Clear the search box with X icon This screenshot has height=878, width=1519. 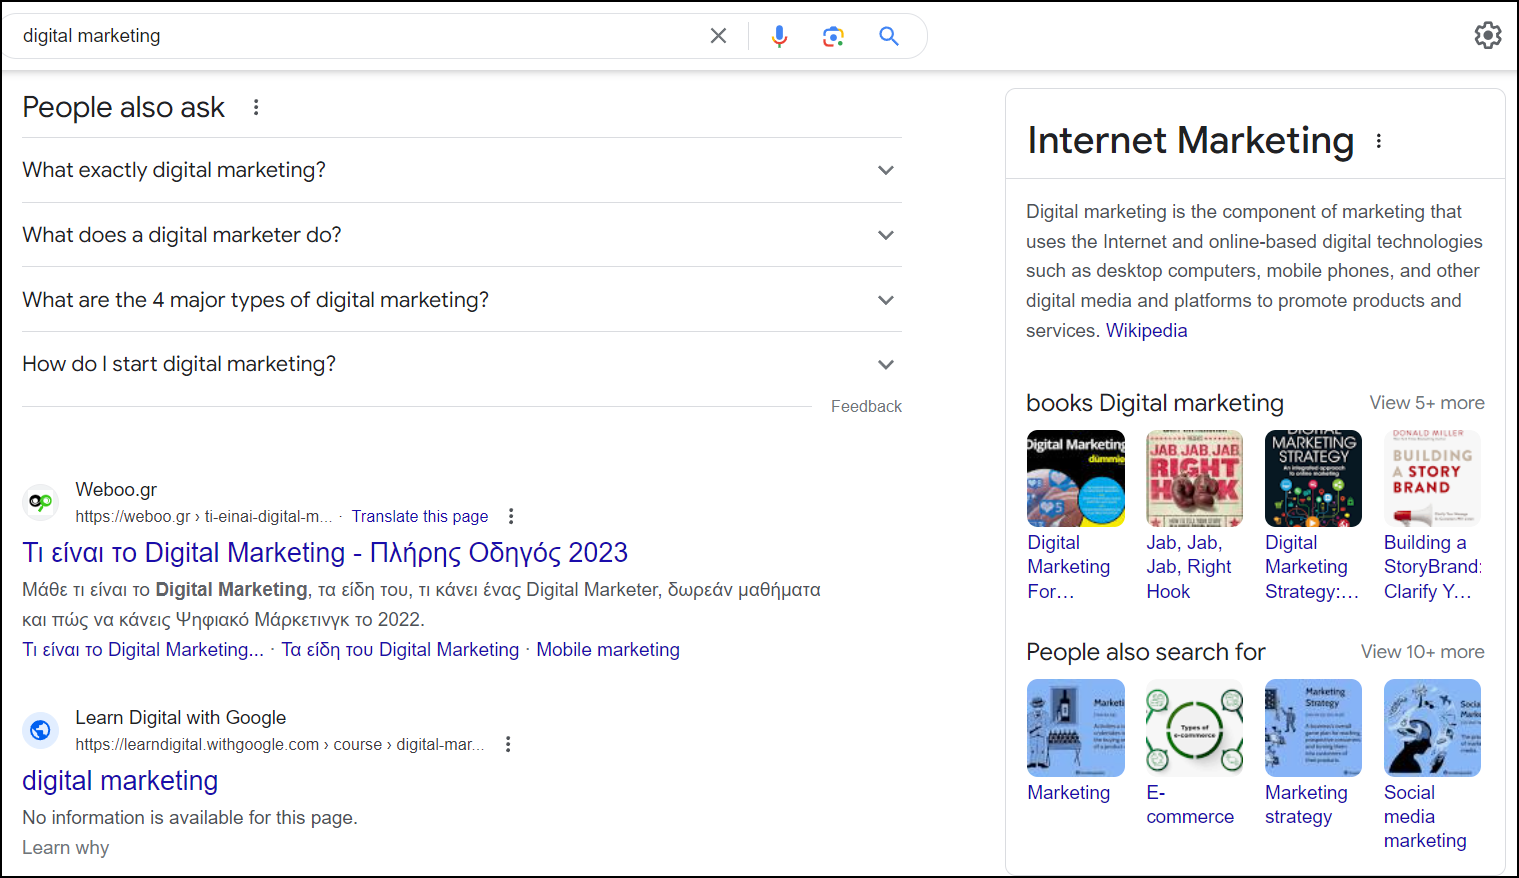pos(718,36)
